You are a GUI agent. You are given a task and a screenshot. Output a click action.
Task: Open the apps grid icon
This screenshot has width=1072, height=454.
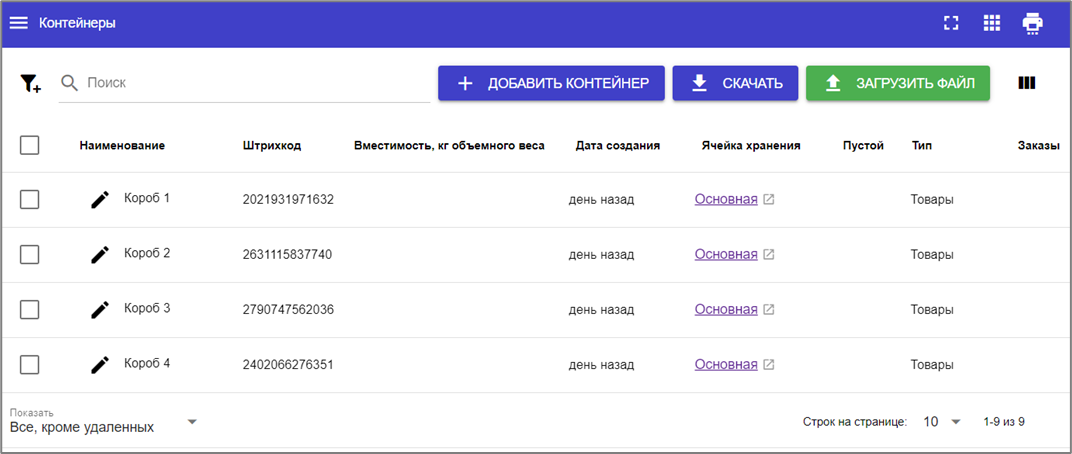coord(992,23)
